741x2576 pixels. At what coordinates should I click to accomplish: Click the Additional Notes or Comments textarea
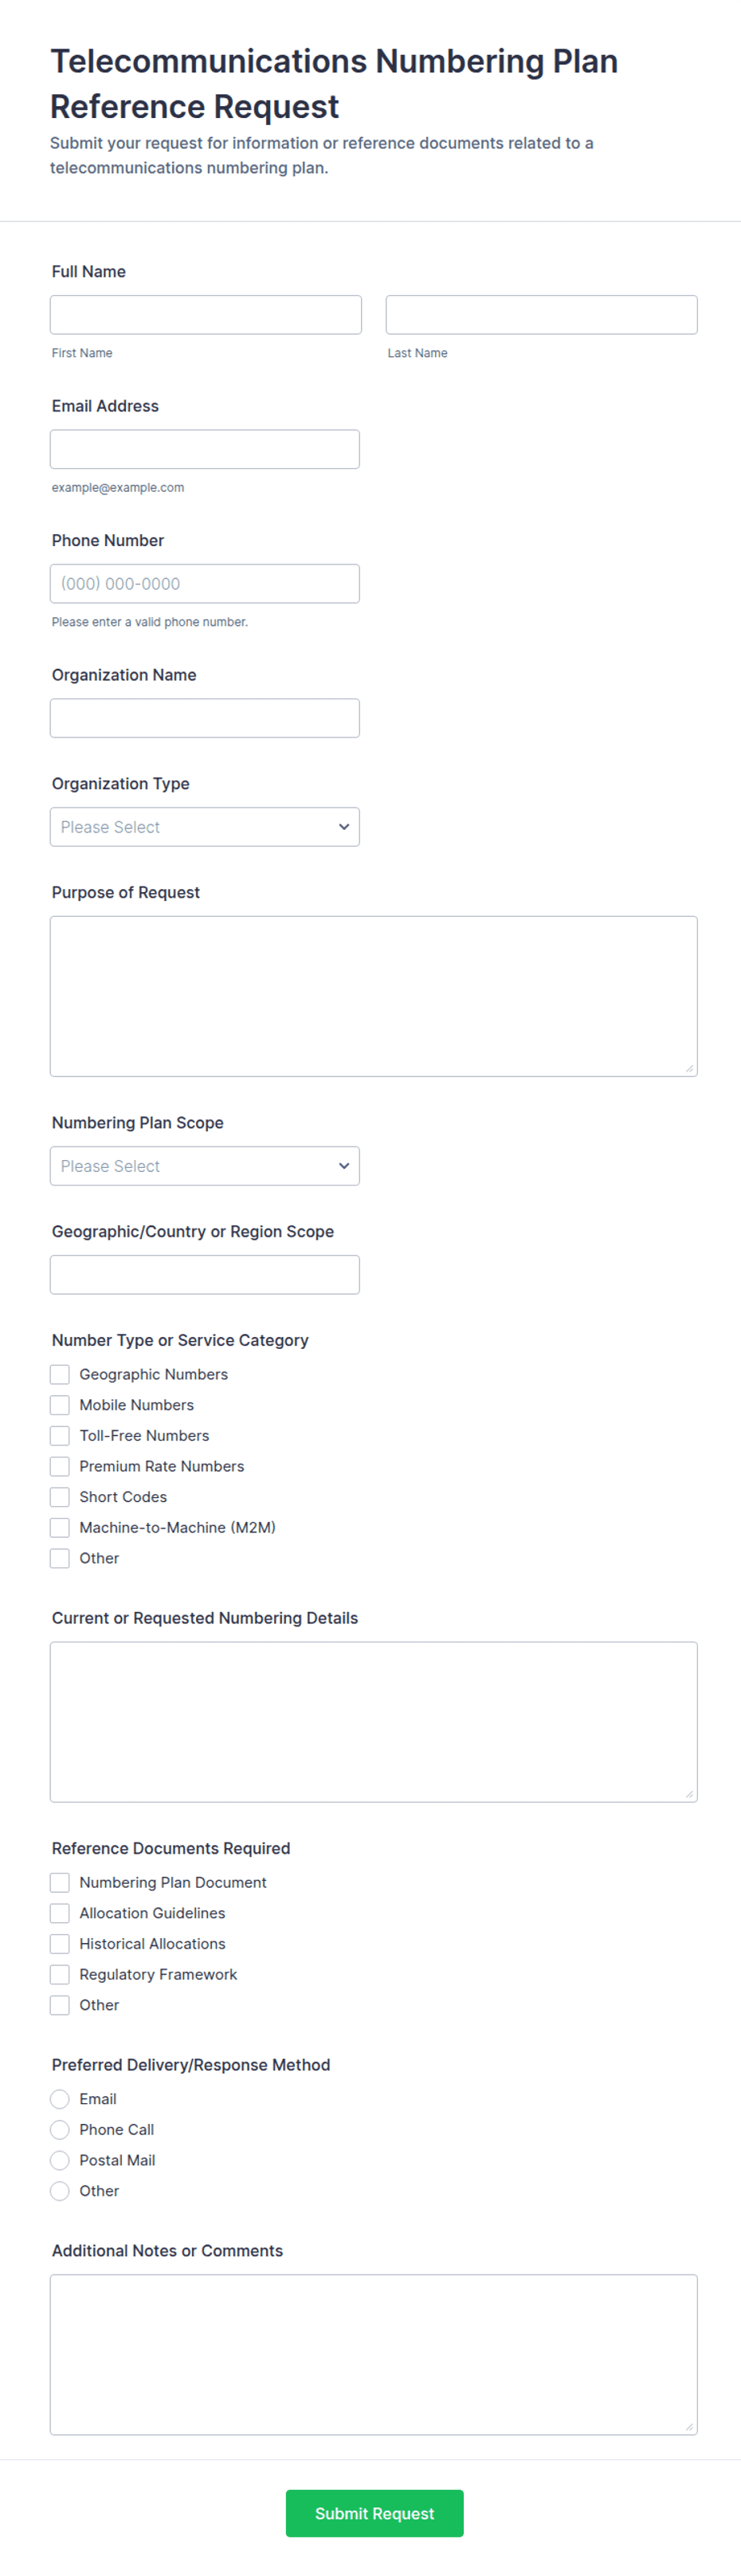coord(373,2354)
